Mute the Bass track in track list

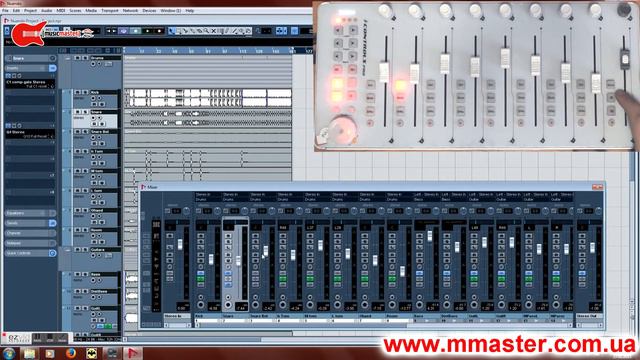pyautogui.click(x=78, y=274)
